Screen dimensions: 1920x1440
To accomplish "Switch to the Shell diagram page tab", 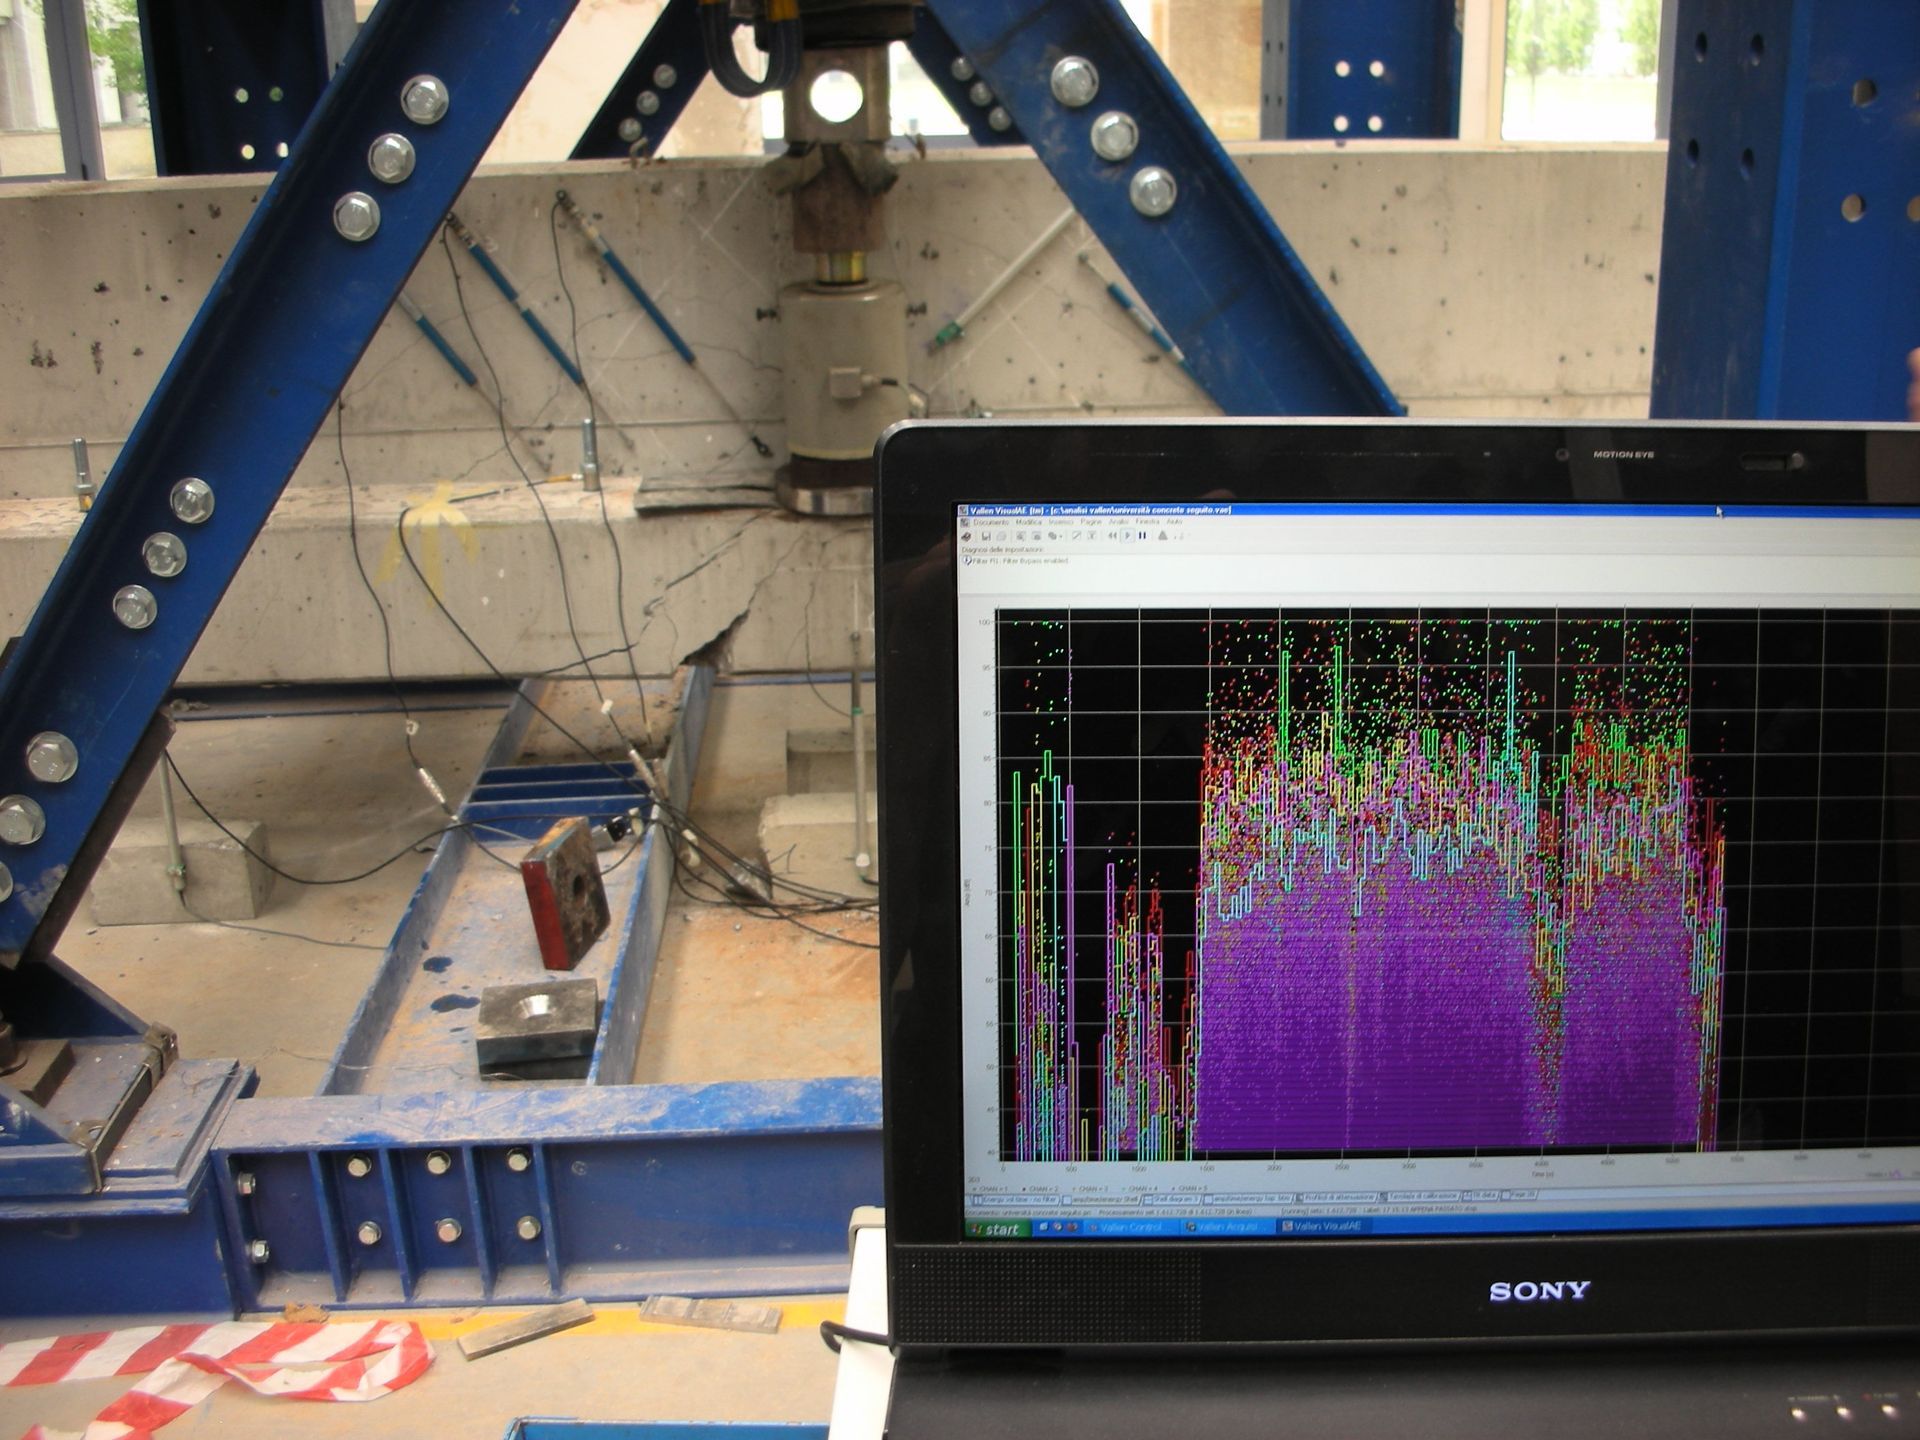I will pyautogui.click(x=1174, y=1198).
